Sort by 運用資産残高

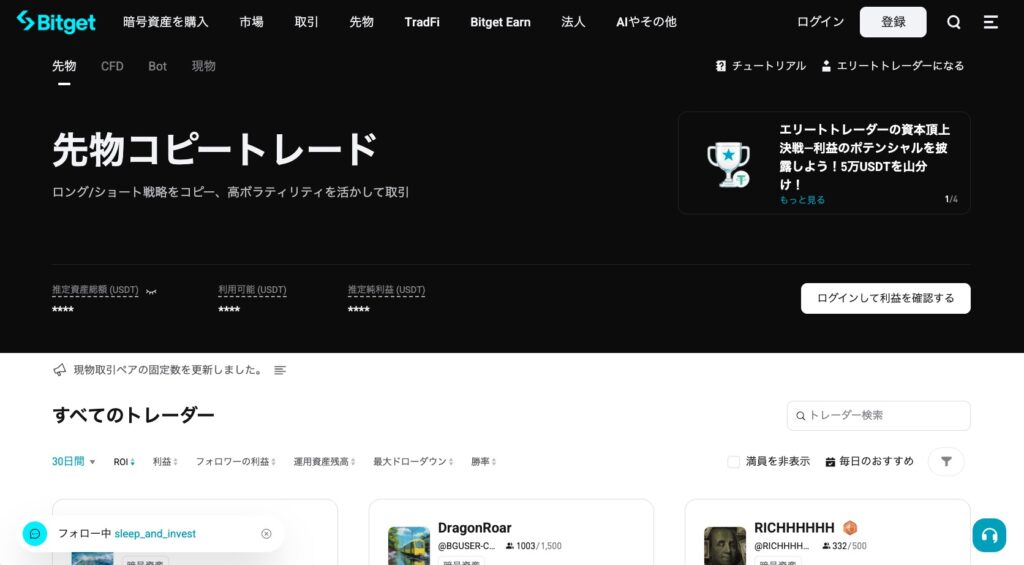click(x=324, y=462)
